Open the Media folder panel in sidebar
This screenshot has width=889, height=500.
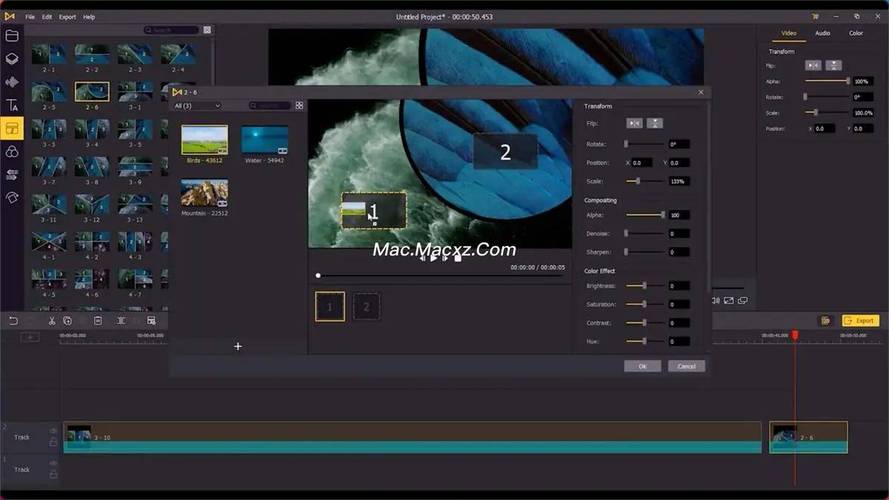[x=12, y=36]
